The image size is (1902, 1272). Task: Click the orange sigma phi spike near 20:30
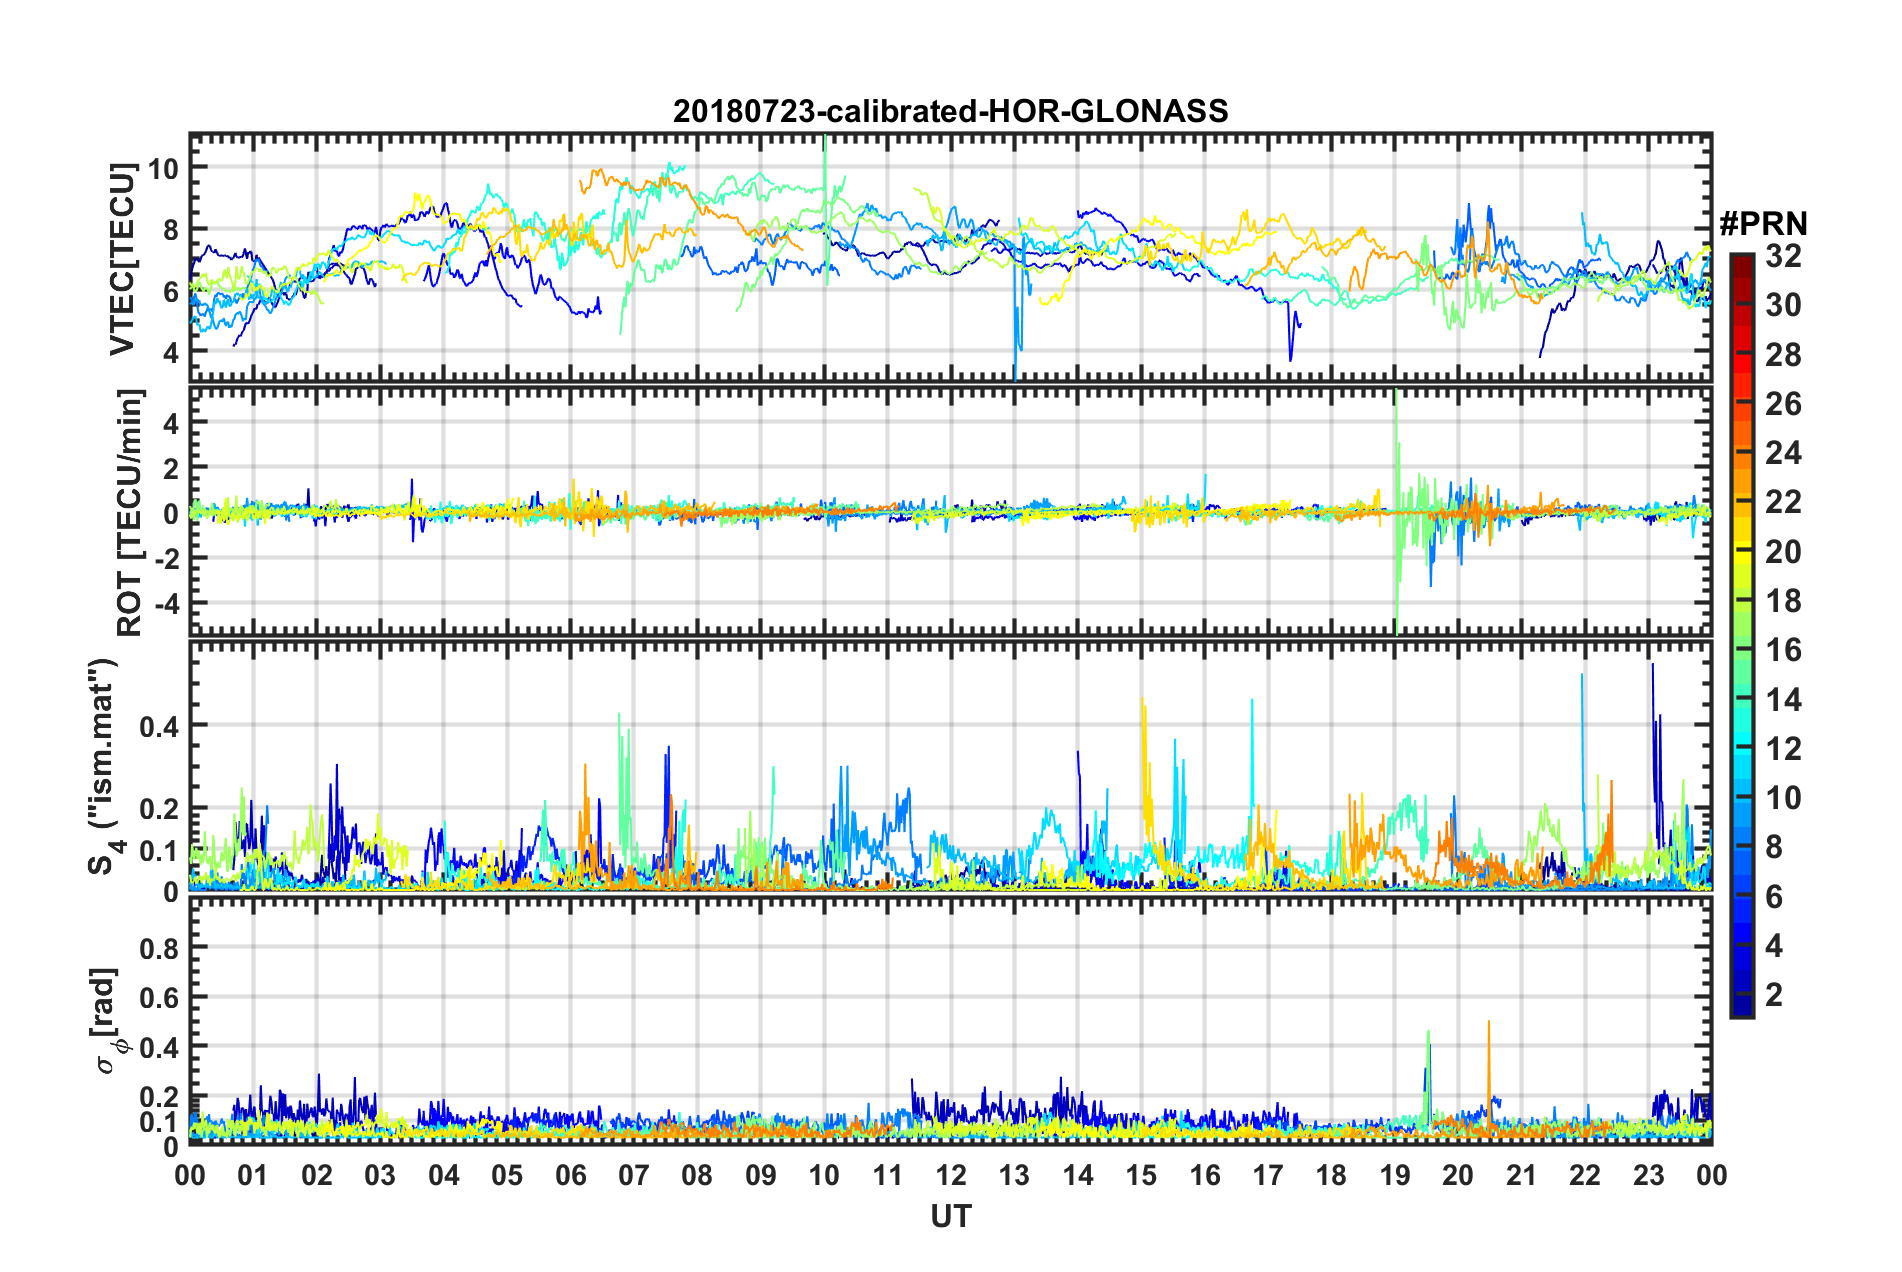pyautogui.click(x=1489, y=1070)
